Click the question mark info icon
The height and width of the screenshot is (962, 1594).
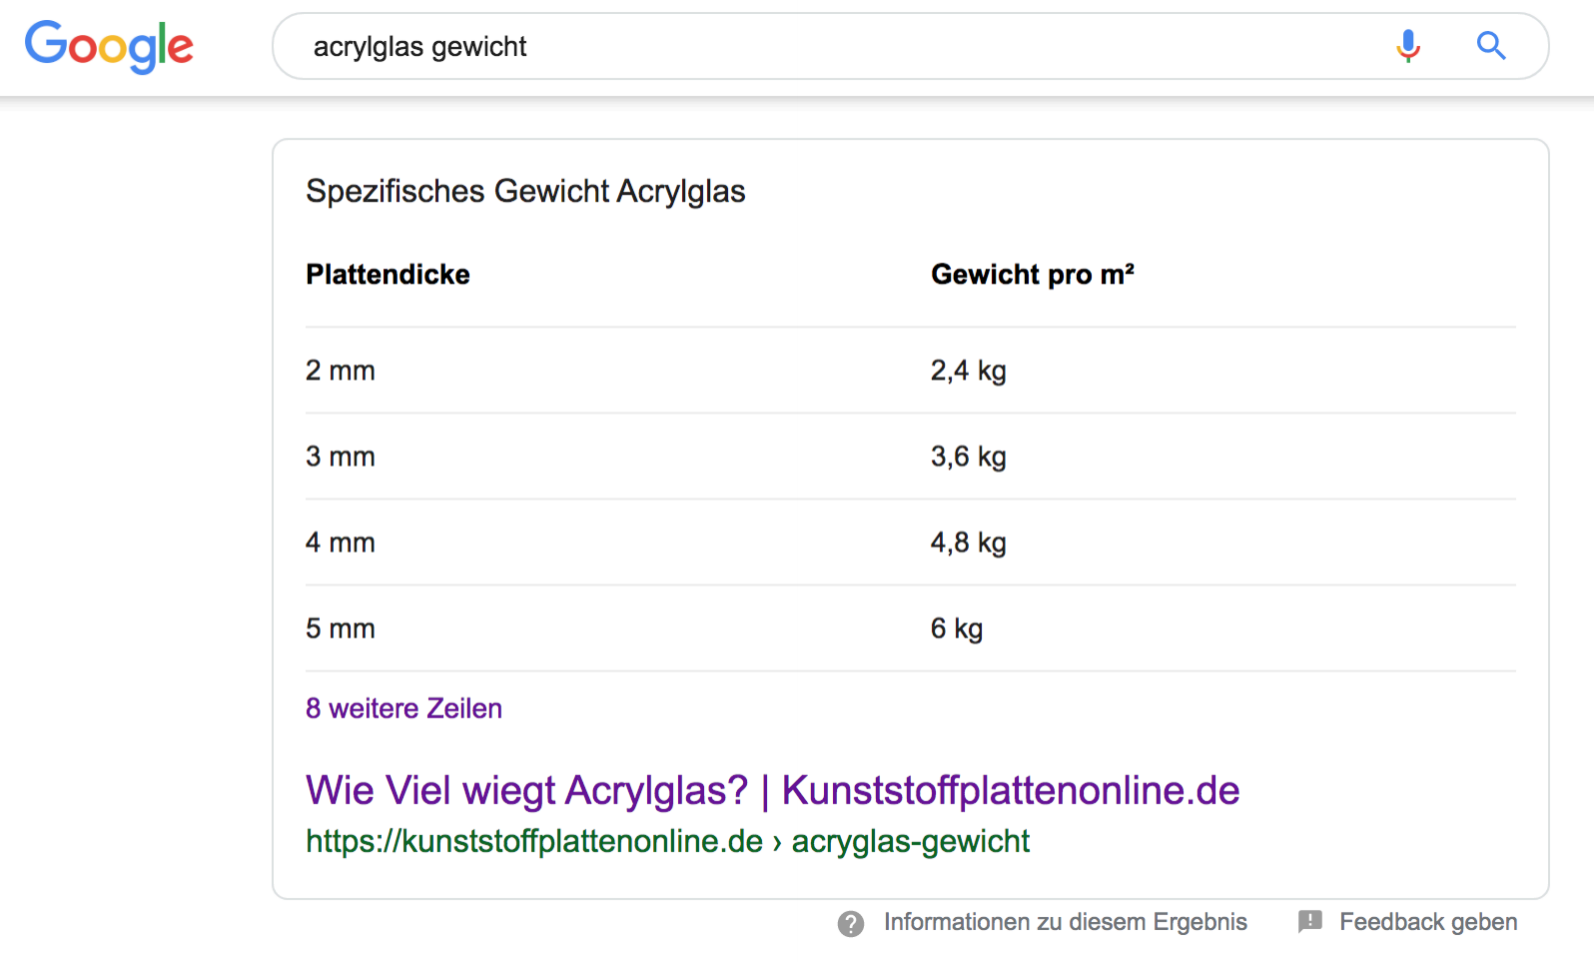click(x=850, y=923)
